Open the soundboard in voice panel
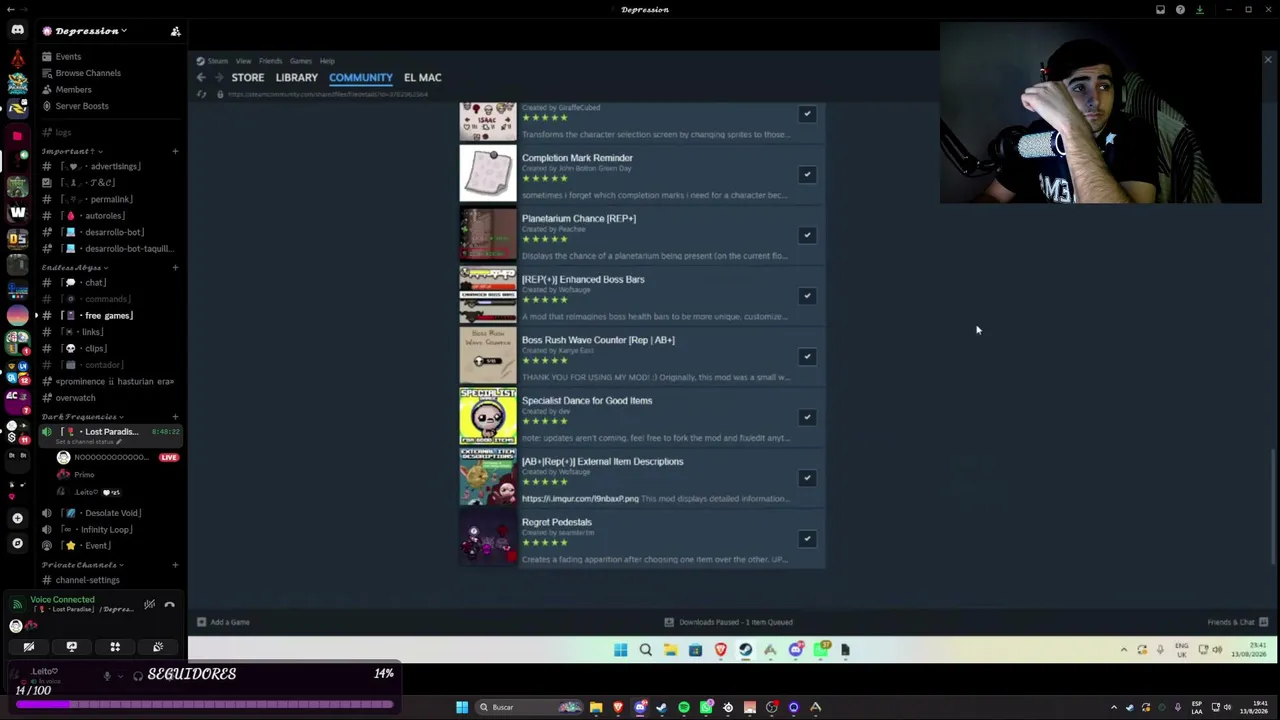 coord(158,647)
